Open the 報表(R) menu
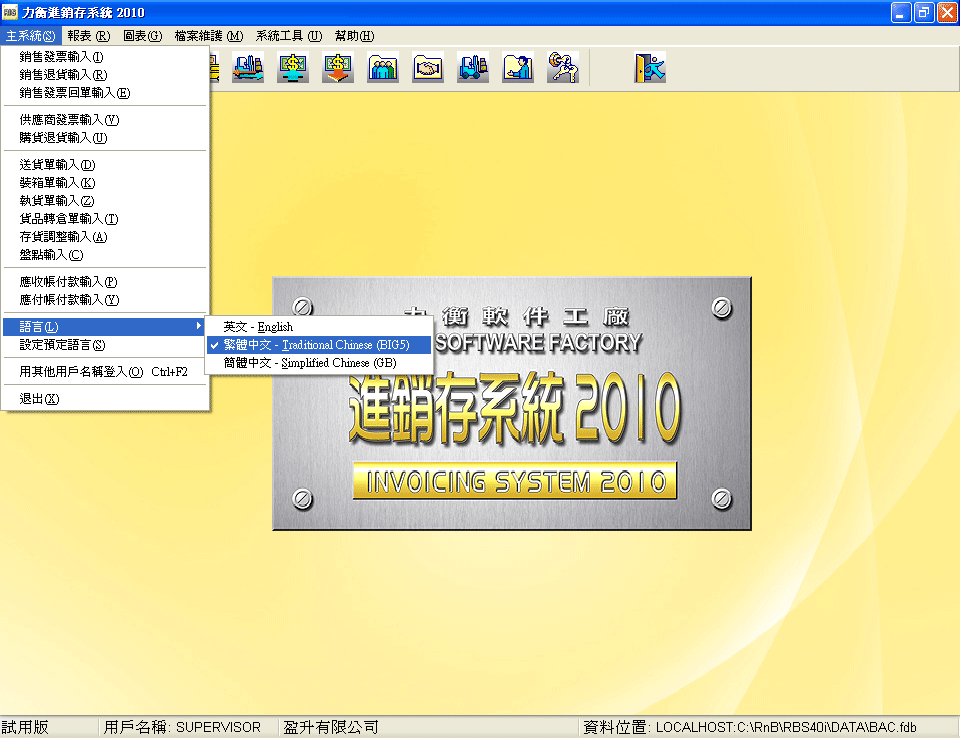 [x=89, y=36]
